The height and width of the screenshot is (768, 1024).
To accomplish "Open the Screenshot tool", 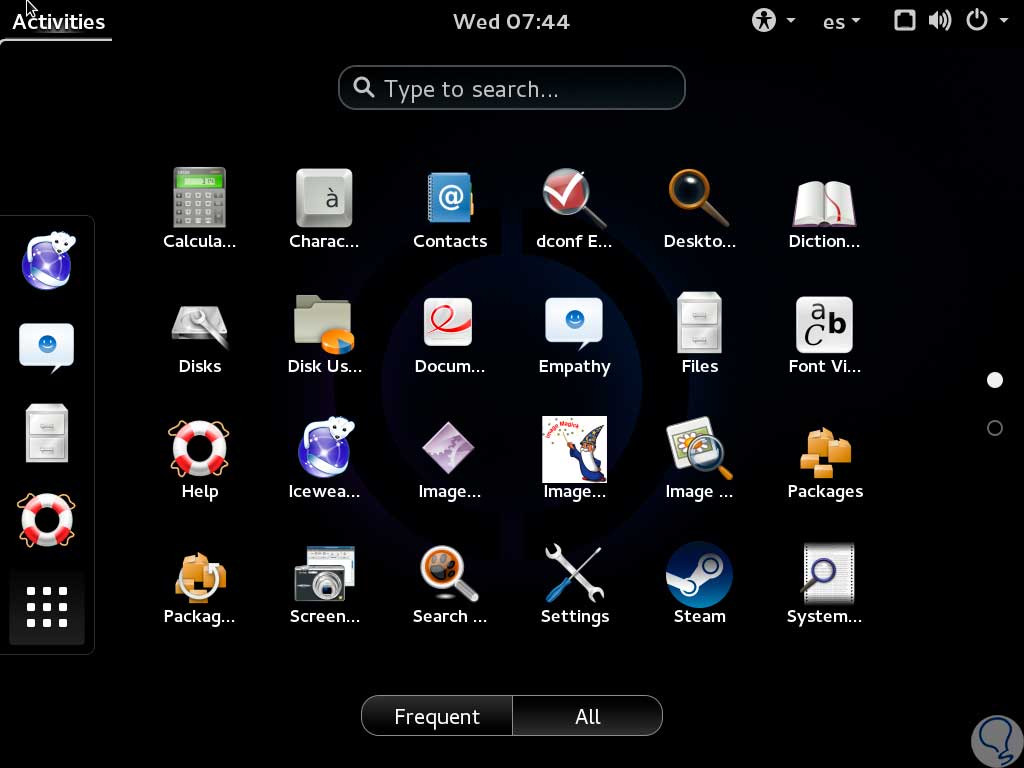I will (x=324, y=584).
